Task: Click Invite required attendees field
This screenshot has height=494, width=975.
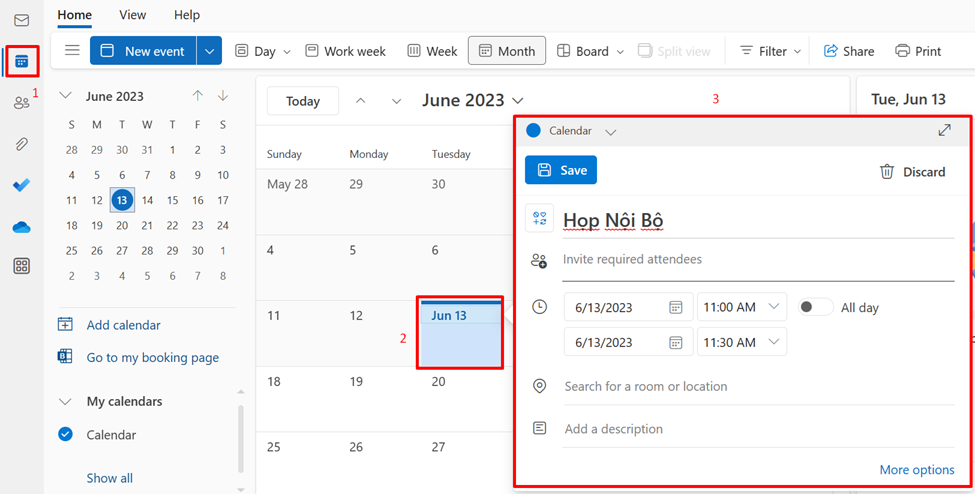Action: coord(758,259)
